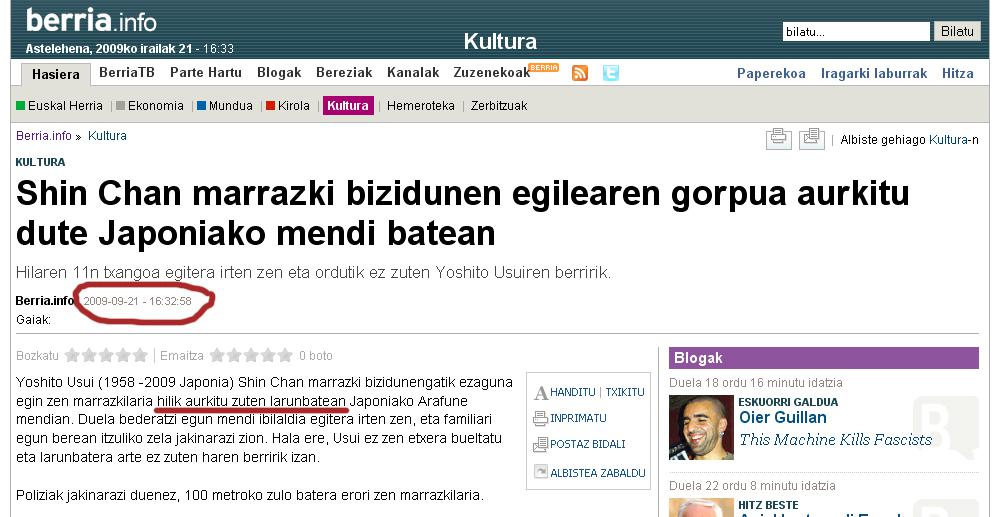Open the Oier Guillan blog link
996x517 pixels.
point(783,417)
